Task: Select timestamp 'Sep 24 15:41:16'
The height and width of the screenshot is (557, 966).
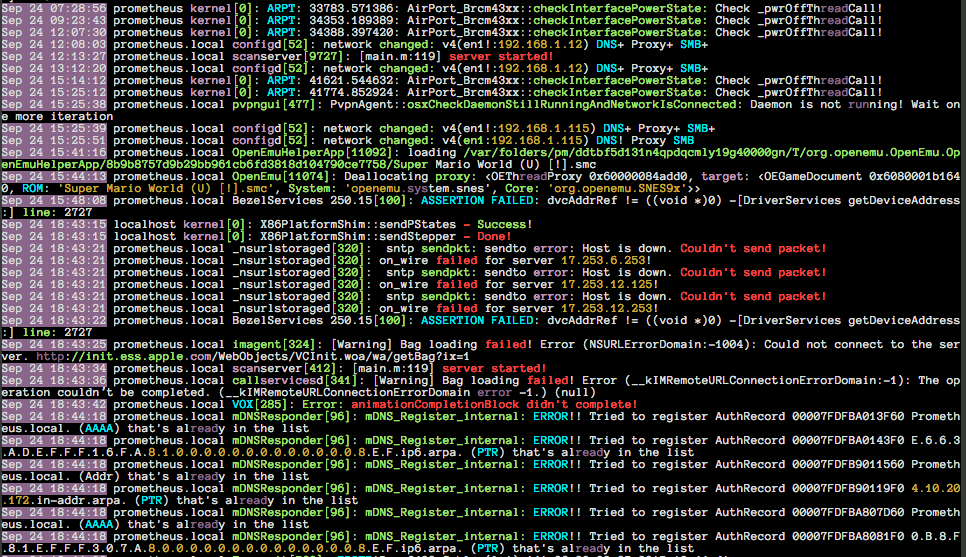Action: [x=54, y=153]
